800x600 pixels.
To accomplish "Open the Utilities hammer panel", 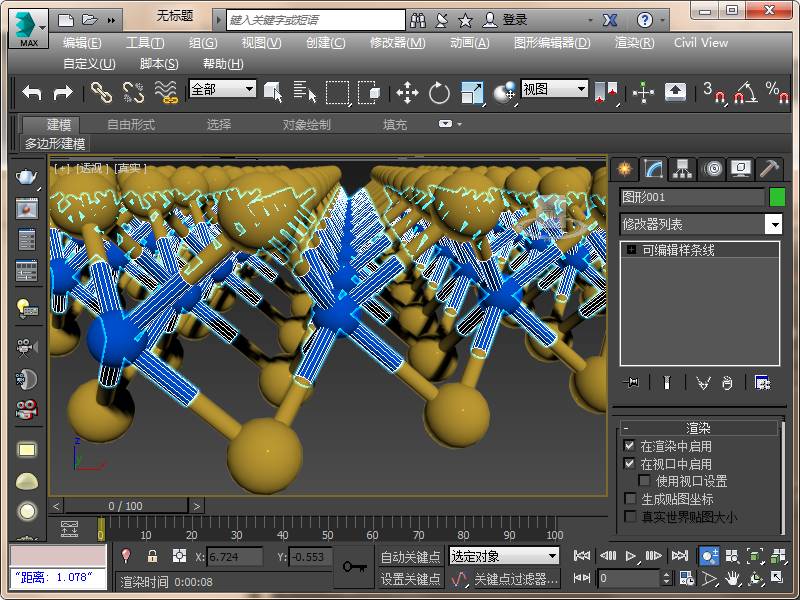I will click(768, 168).
